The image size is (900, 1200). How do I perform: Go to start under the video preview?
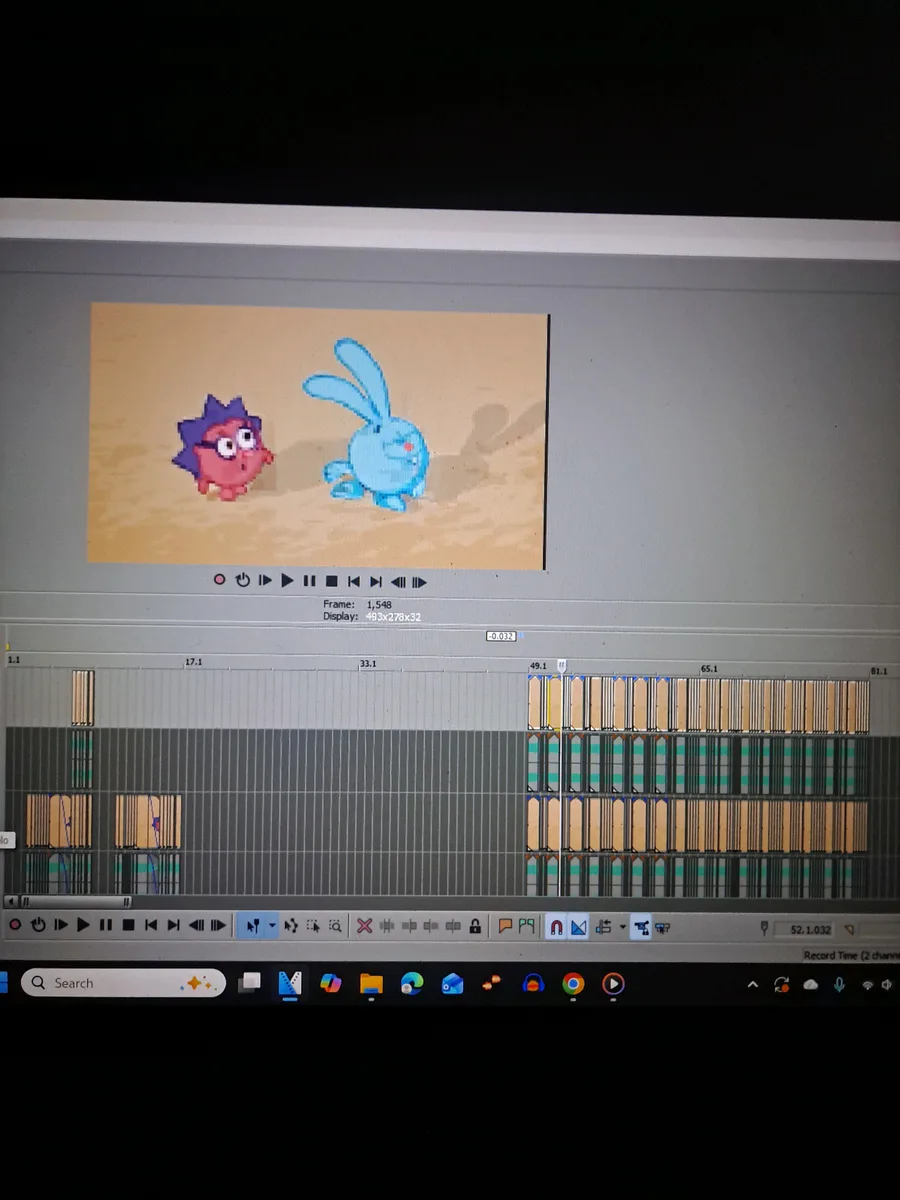[354, 581]
